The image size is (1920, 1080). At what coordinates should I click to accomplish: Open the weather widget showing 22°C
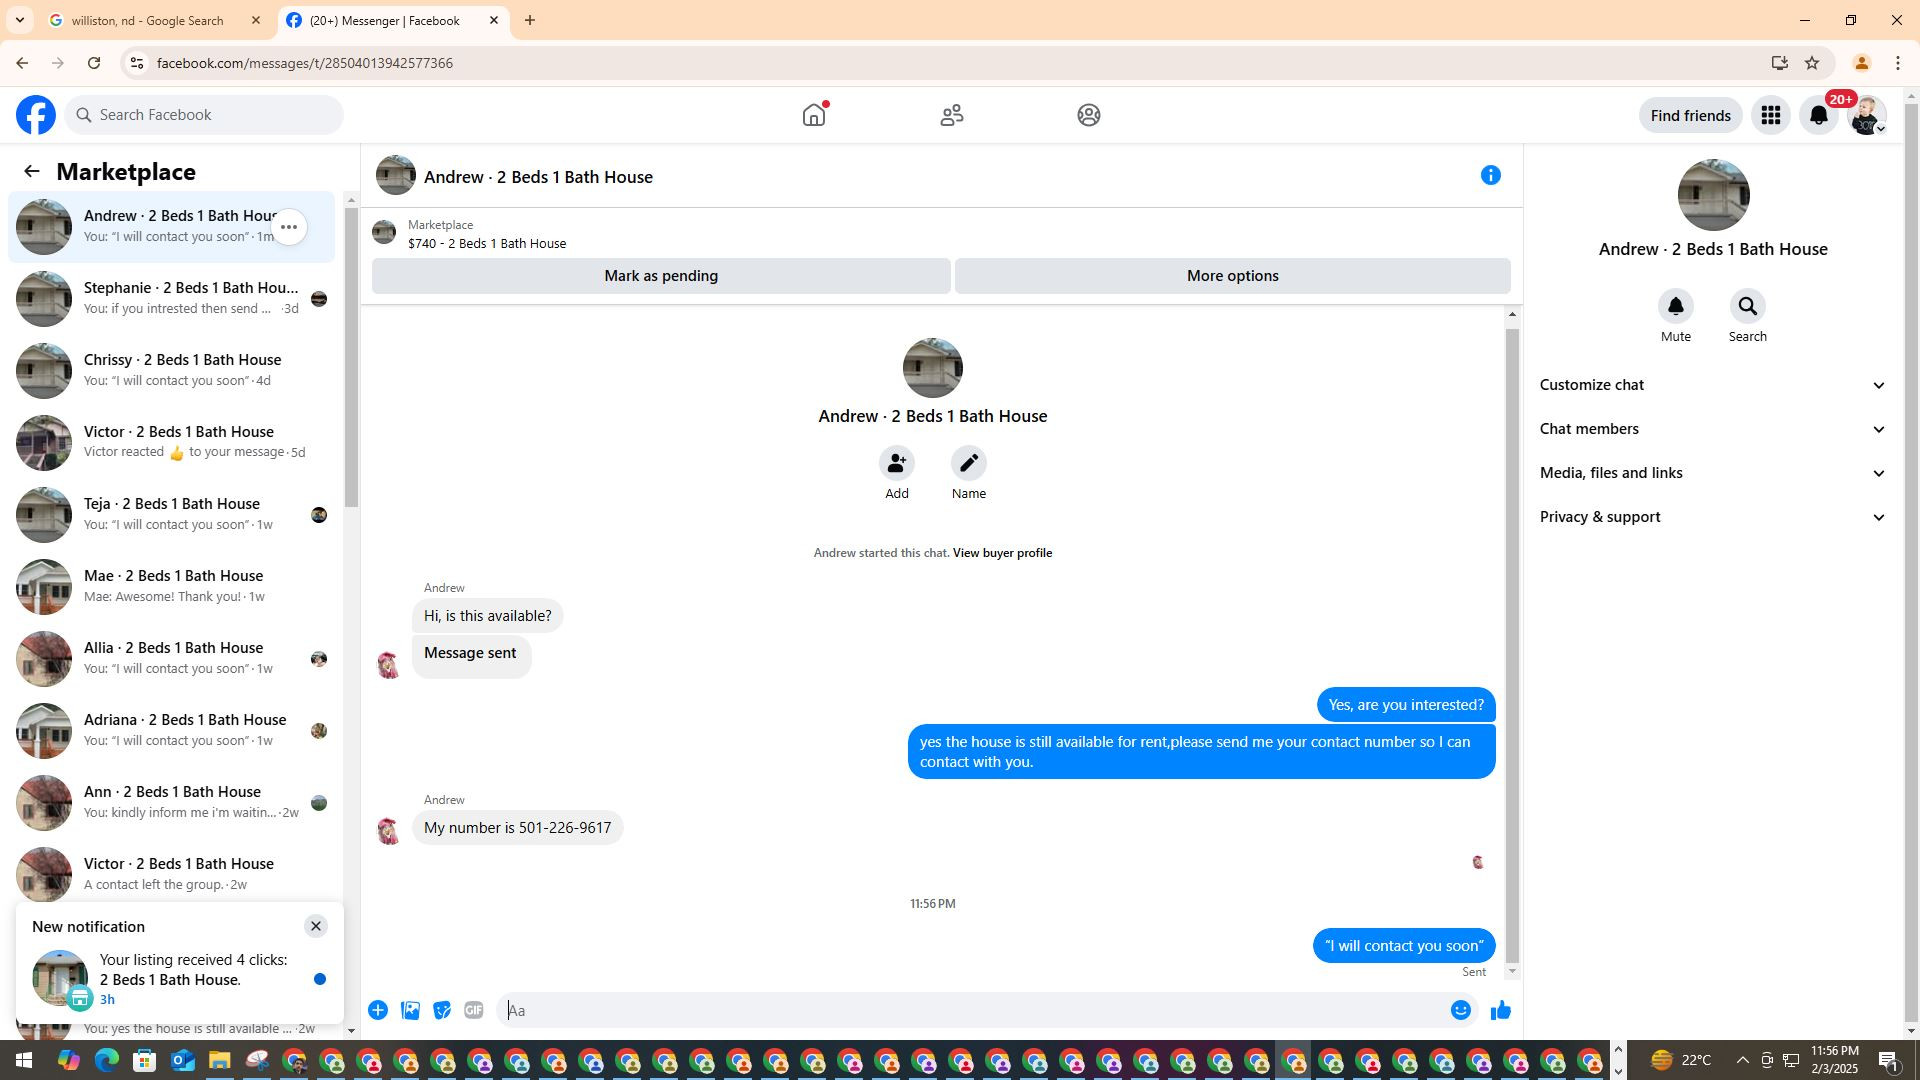click(x=1681, y=1060)
